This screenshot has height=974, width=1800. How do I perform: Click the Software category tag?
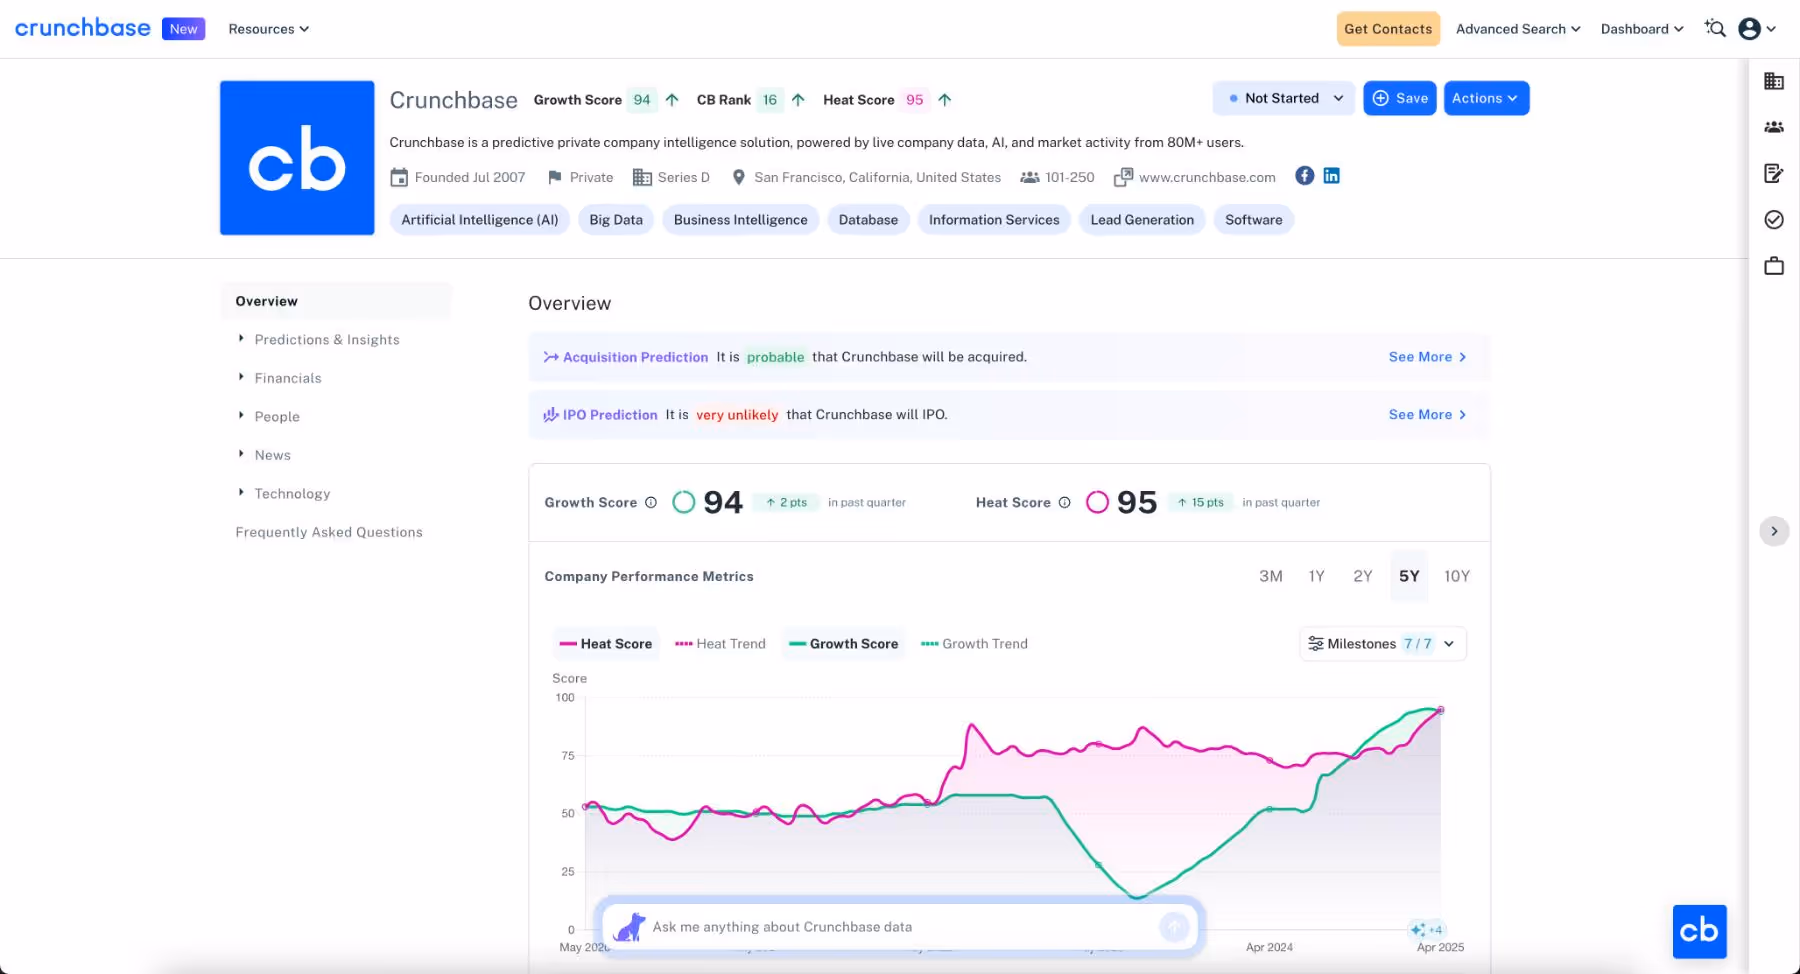click(x=1254, y=220)
